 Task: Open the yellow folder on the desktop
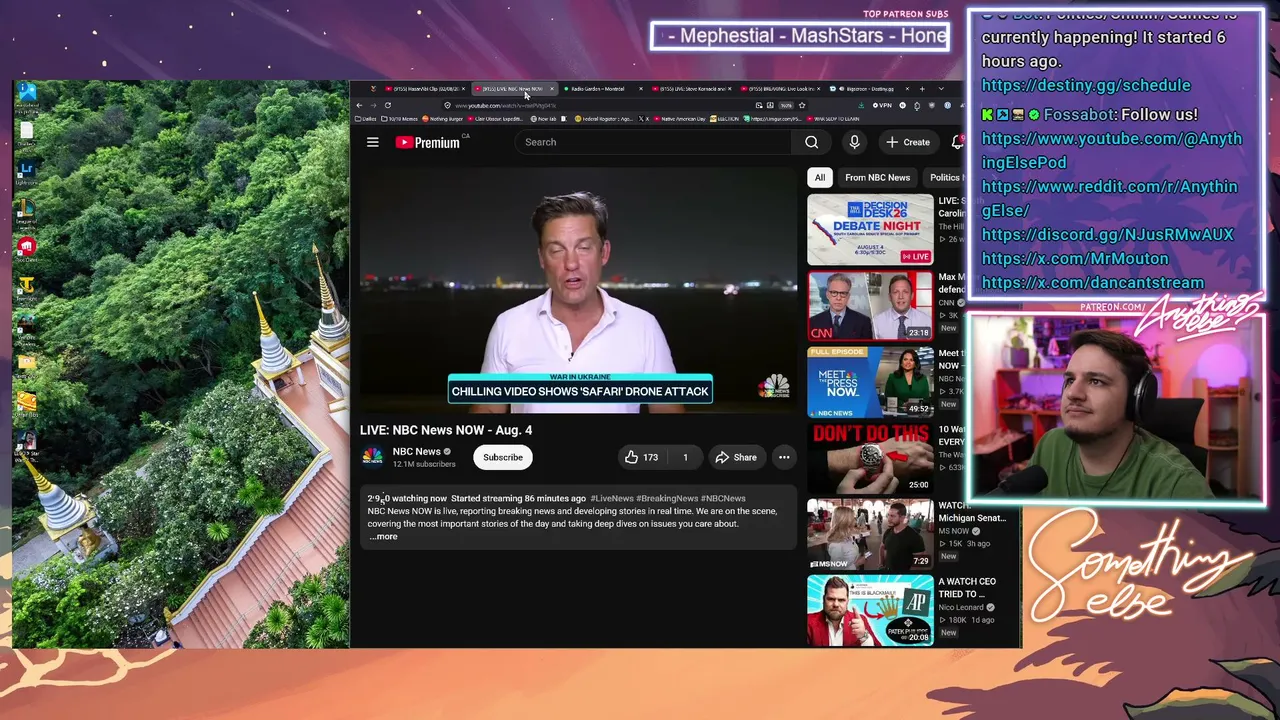26,362
